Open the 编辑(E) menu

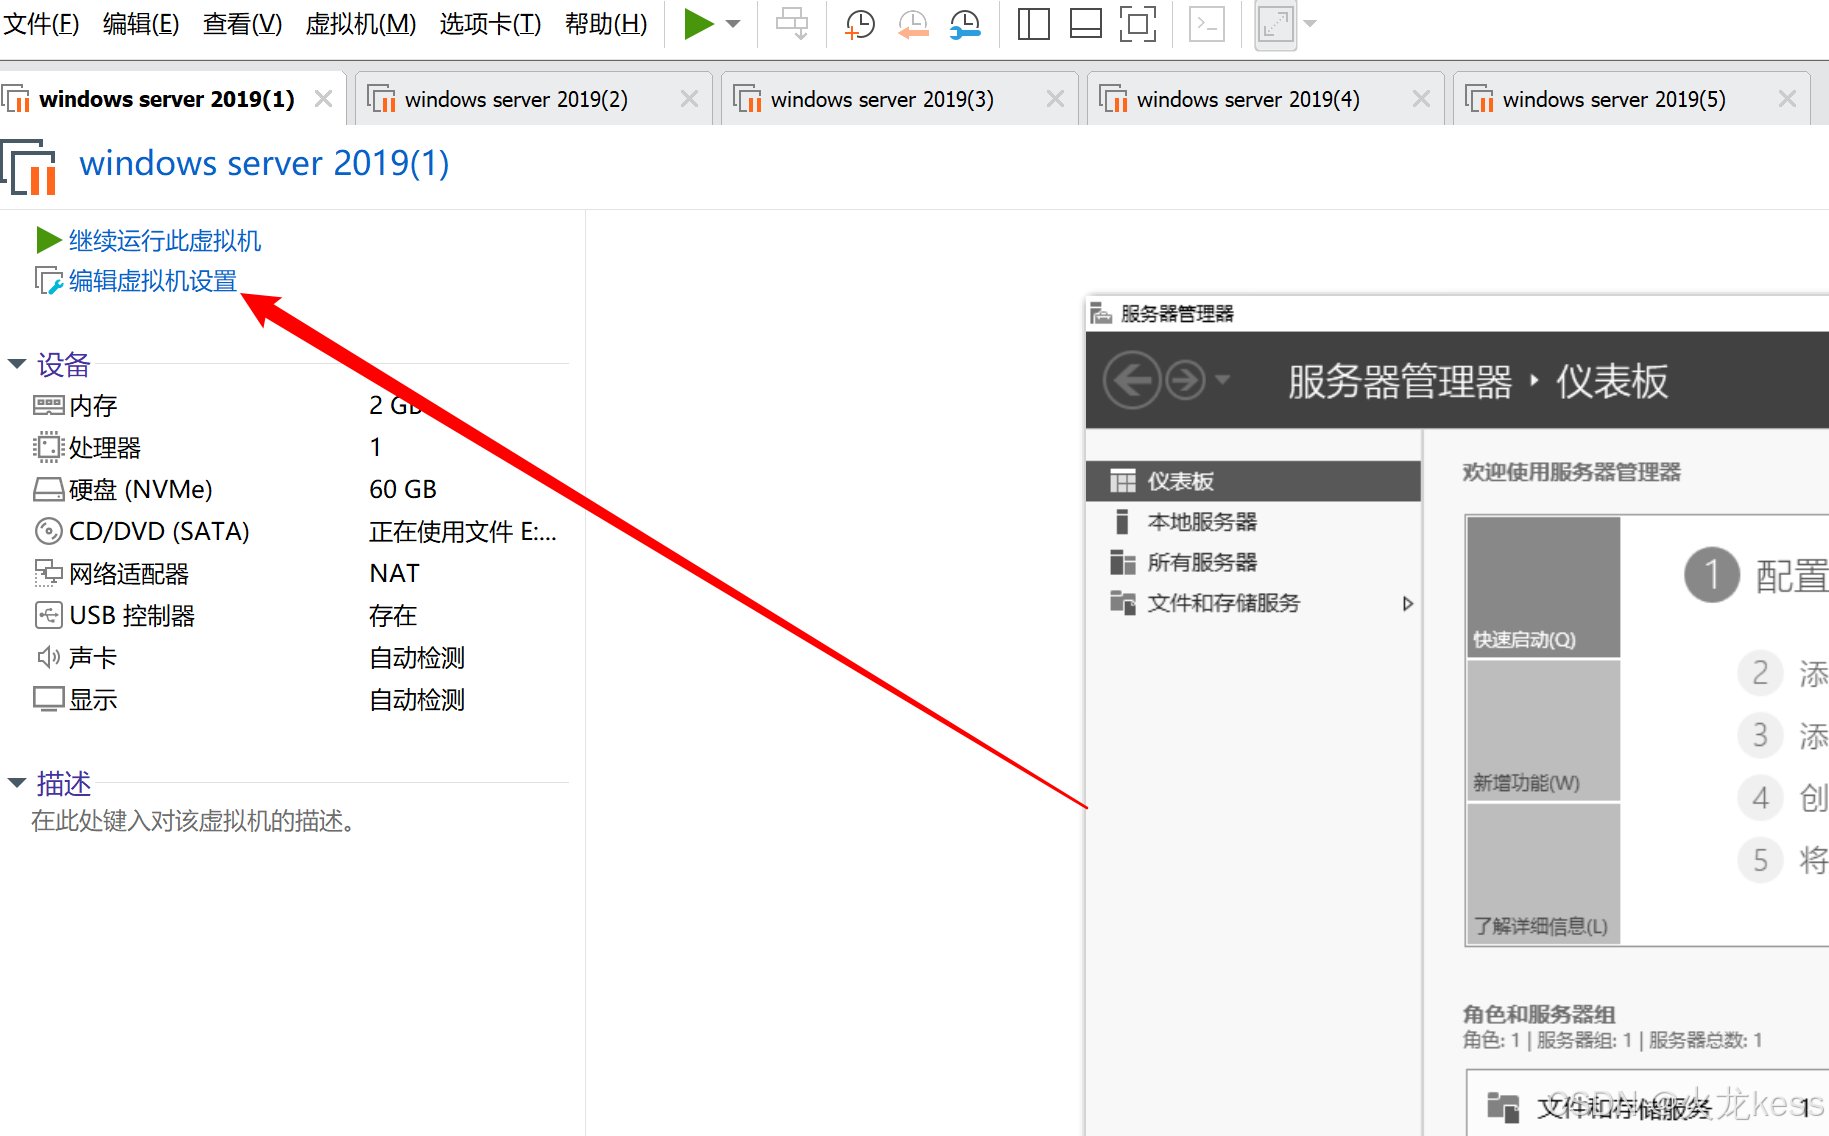[x=141, y=24]
